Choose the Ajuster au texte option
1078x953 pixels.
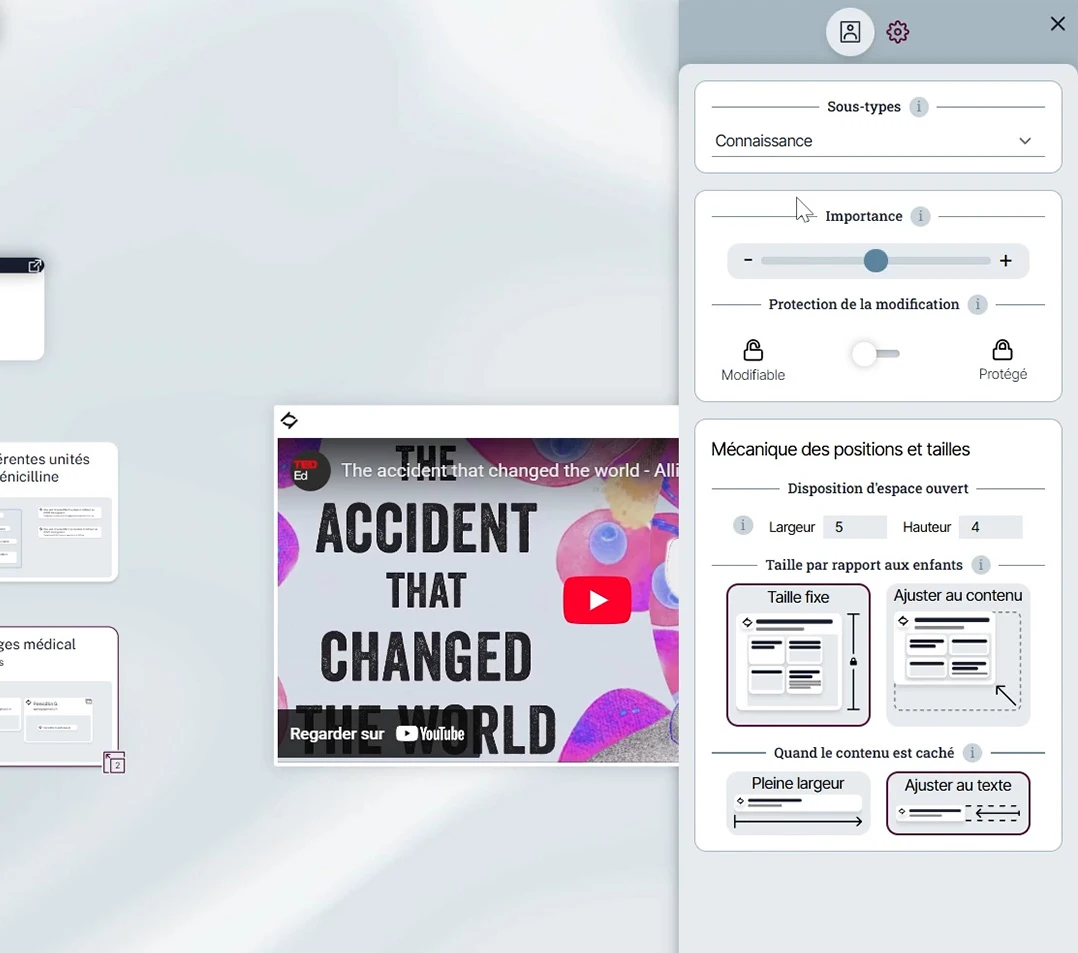pos(958,803)
